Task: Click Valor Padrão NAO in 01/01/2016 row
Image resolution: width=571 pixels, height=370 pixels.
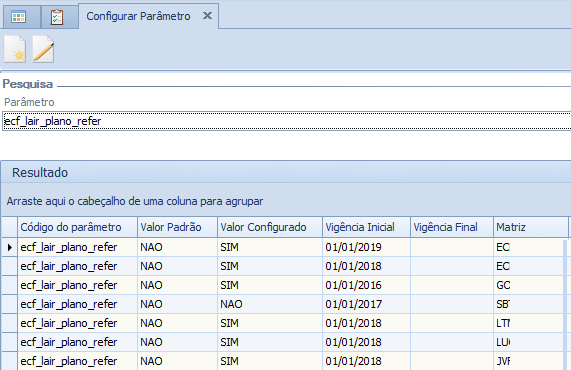Action: click(177, 285)
